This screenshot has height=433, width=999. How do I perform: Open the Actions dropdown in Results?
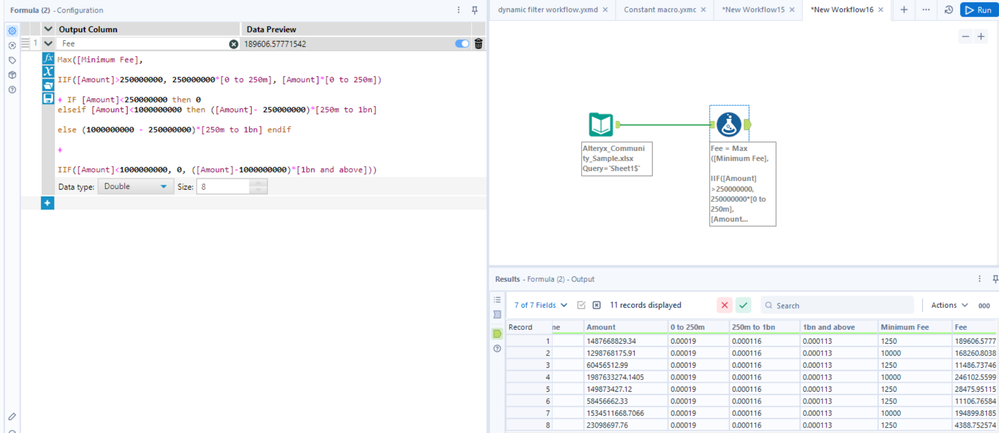tap(949, 305)
